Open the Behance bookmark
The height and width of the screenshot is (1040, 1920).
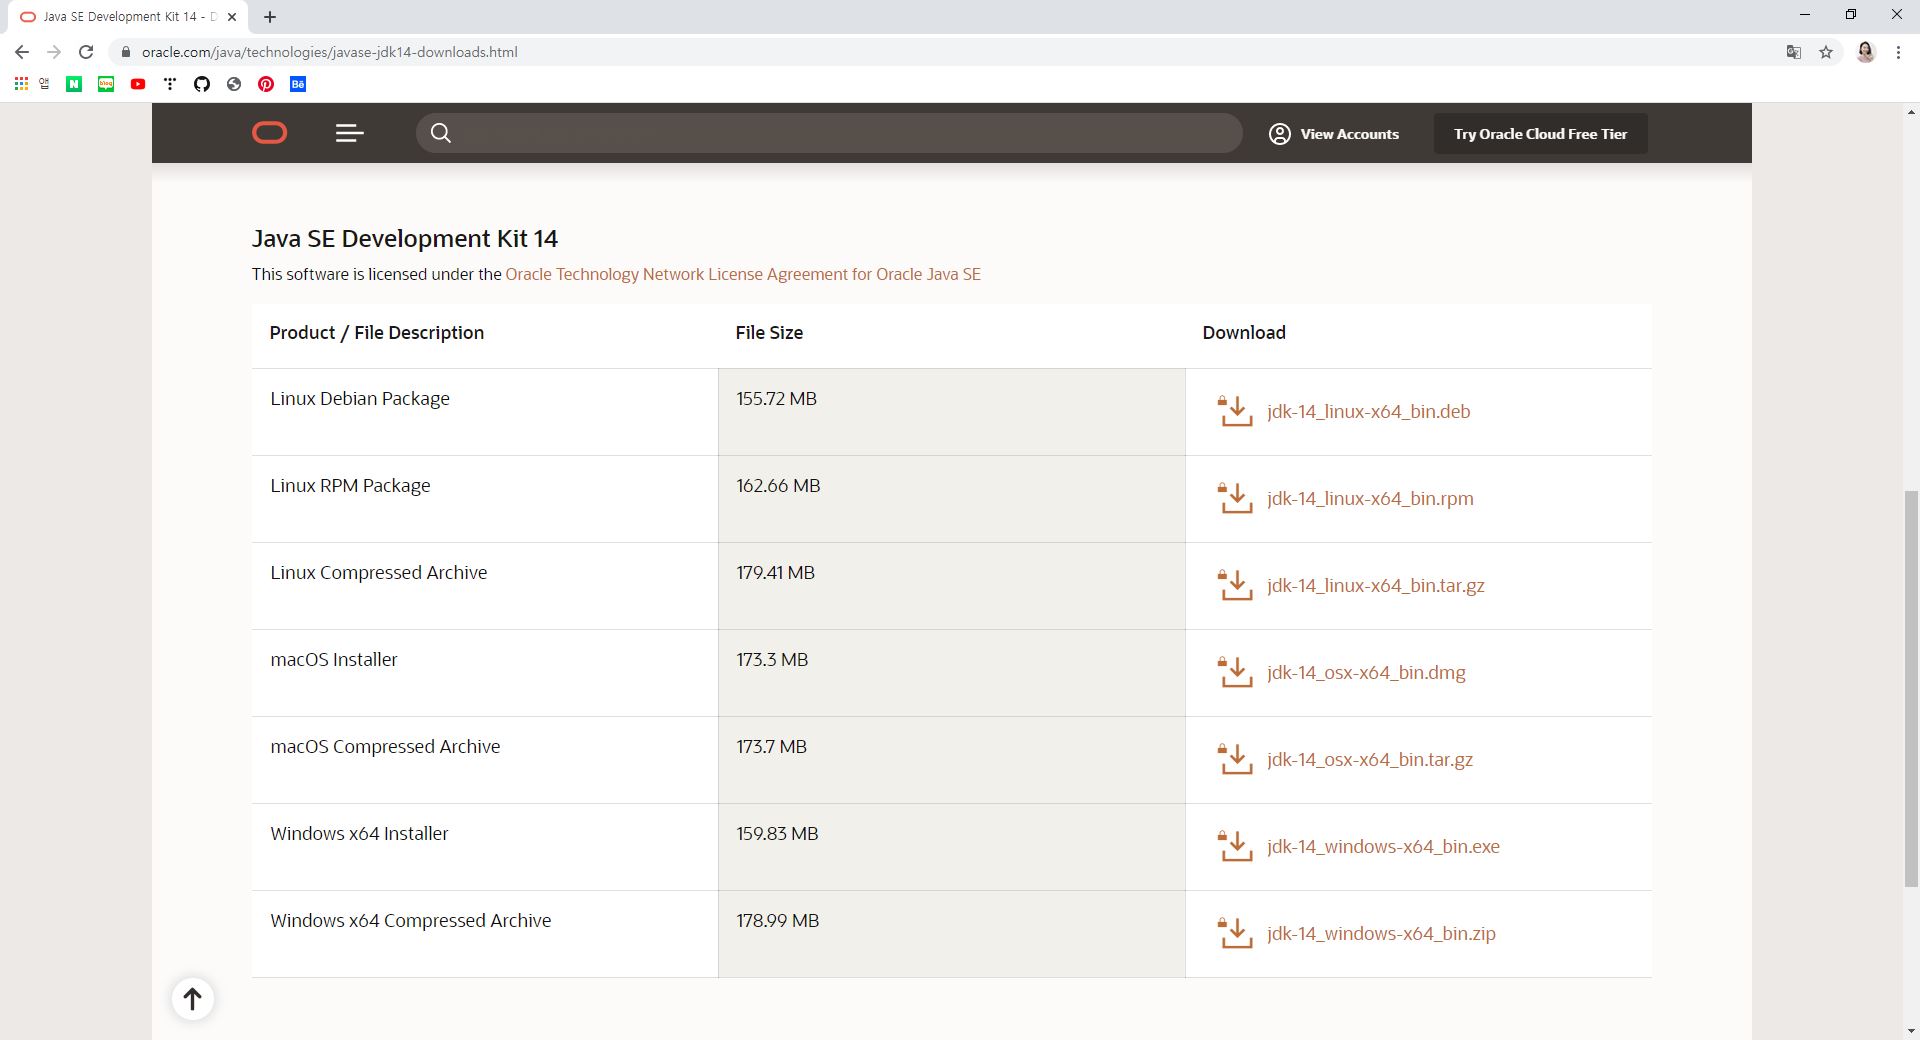point(298,84)
